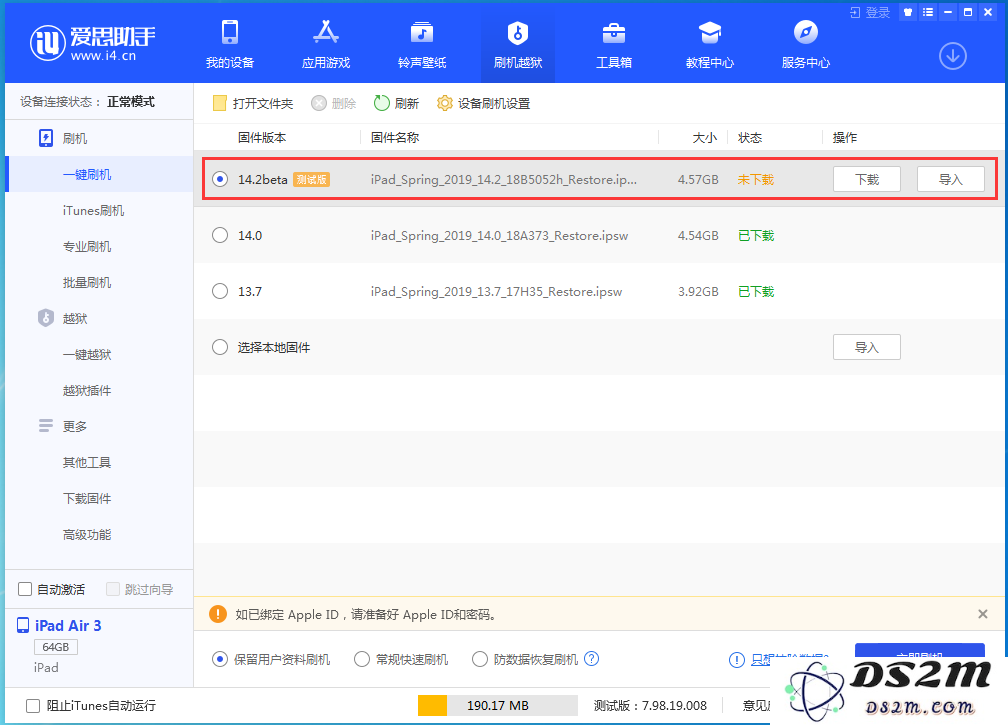Click the 已下载 status in the 14.0 row
The width and height of the screenshot is (1008, 725).
[756, 235]
